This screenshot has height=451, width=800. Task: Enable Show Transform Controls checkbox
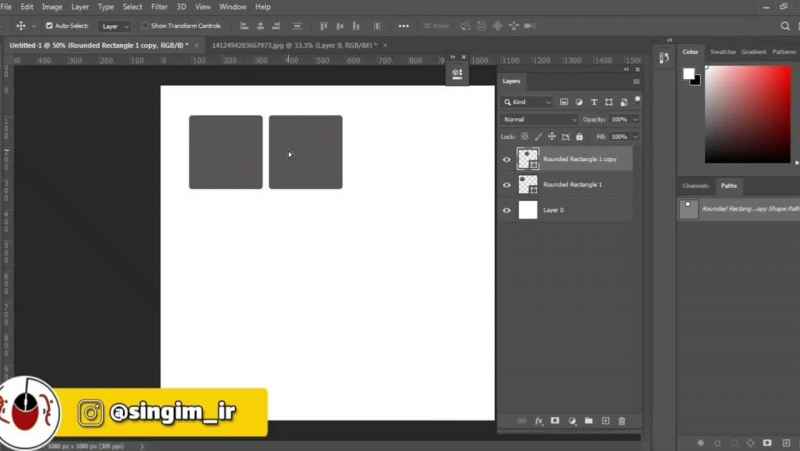click(x=145, y=26)
